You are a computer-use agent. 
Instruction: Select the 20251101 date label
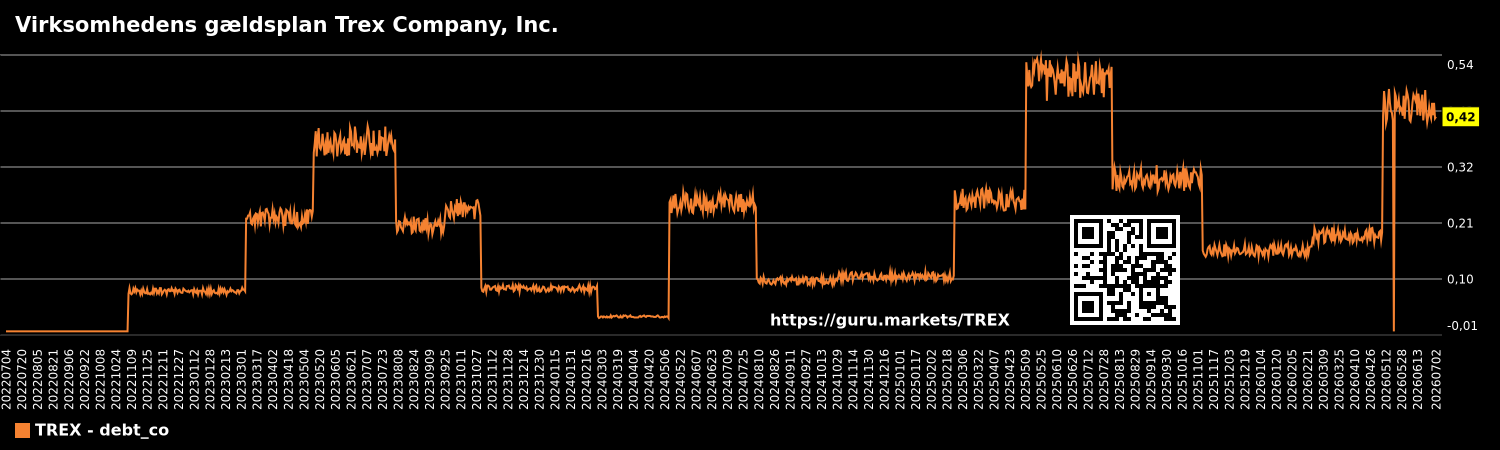click(x=1199, y=378)
